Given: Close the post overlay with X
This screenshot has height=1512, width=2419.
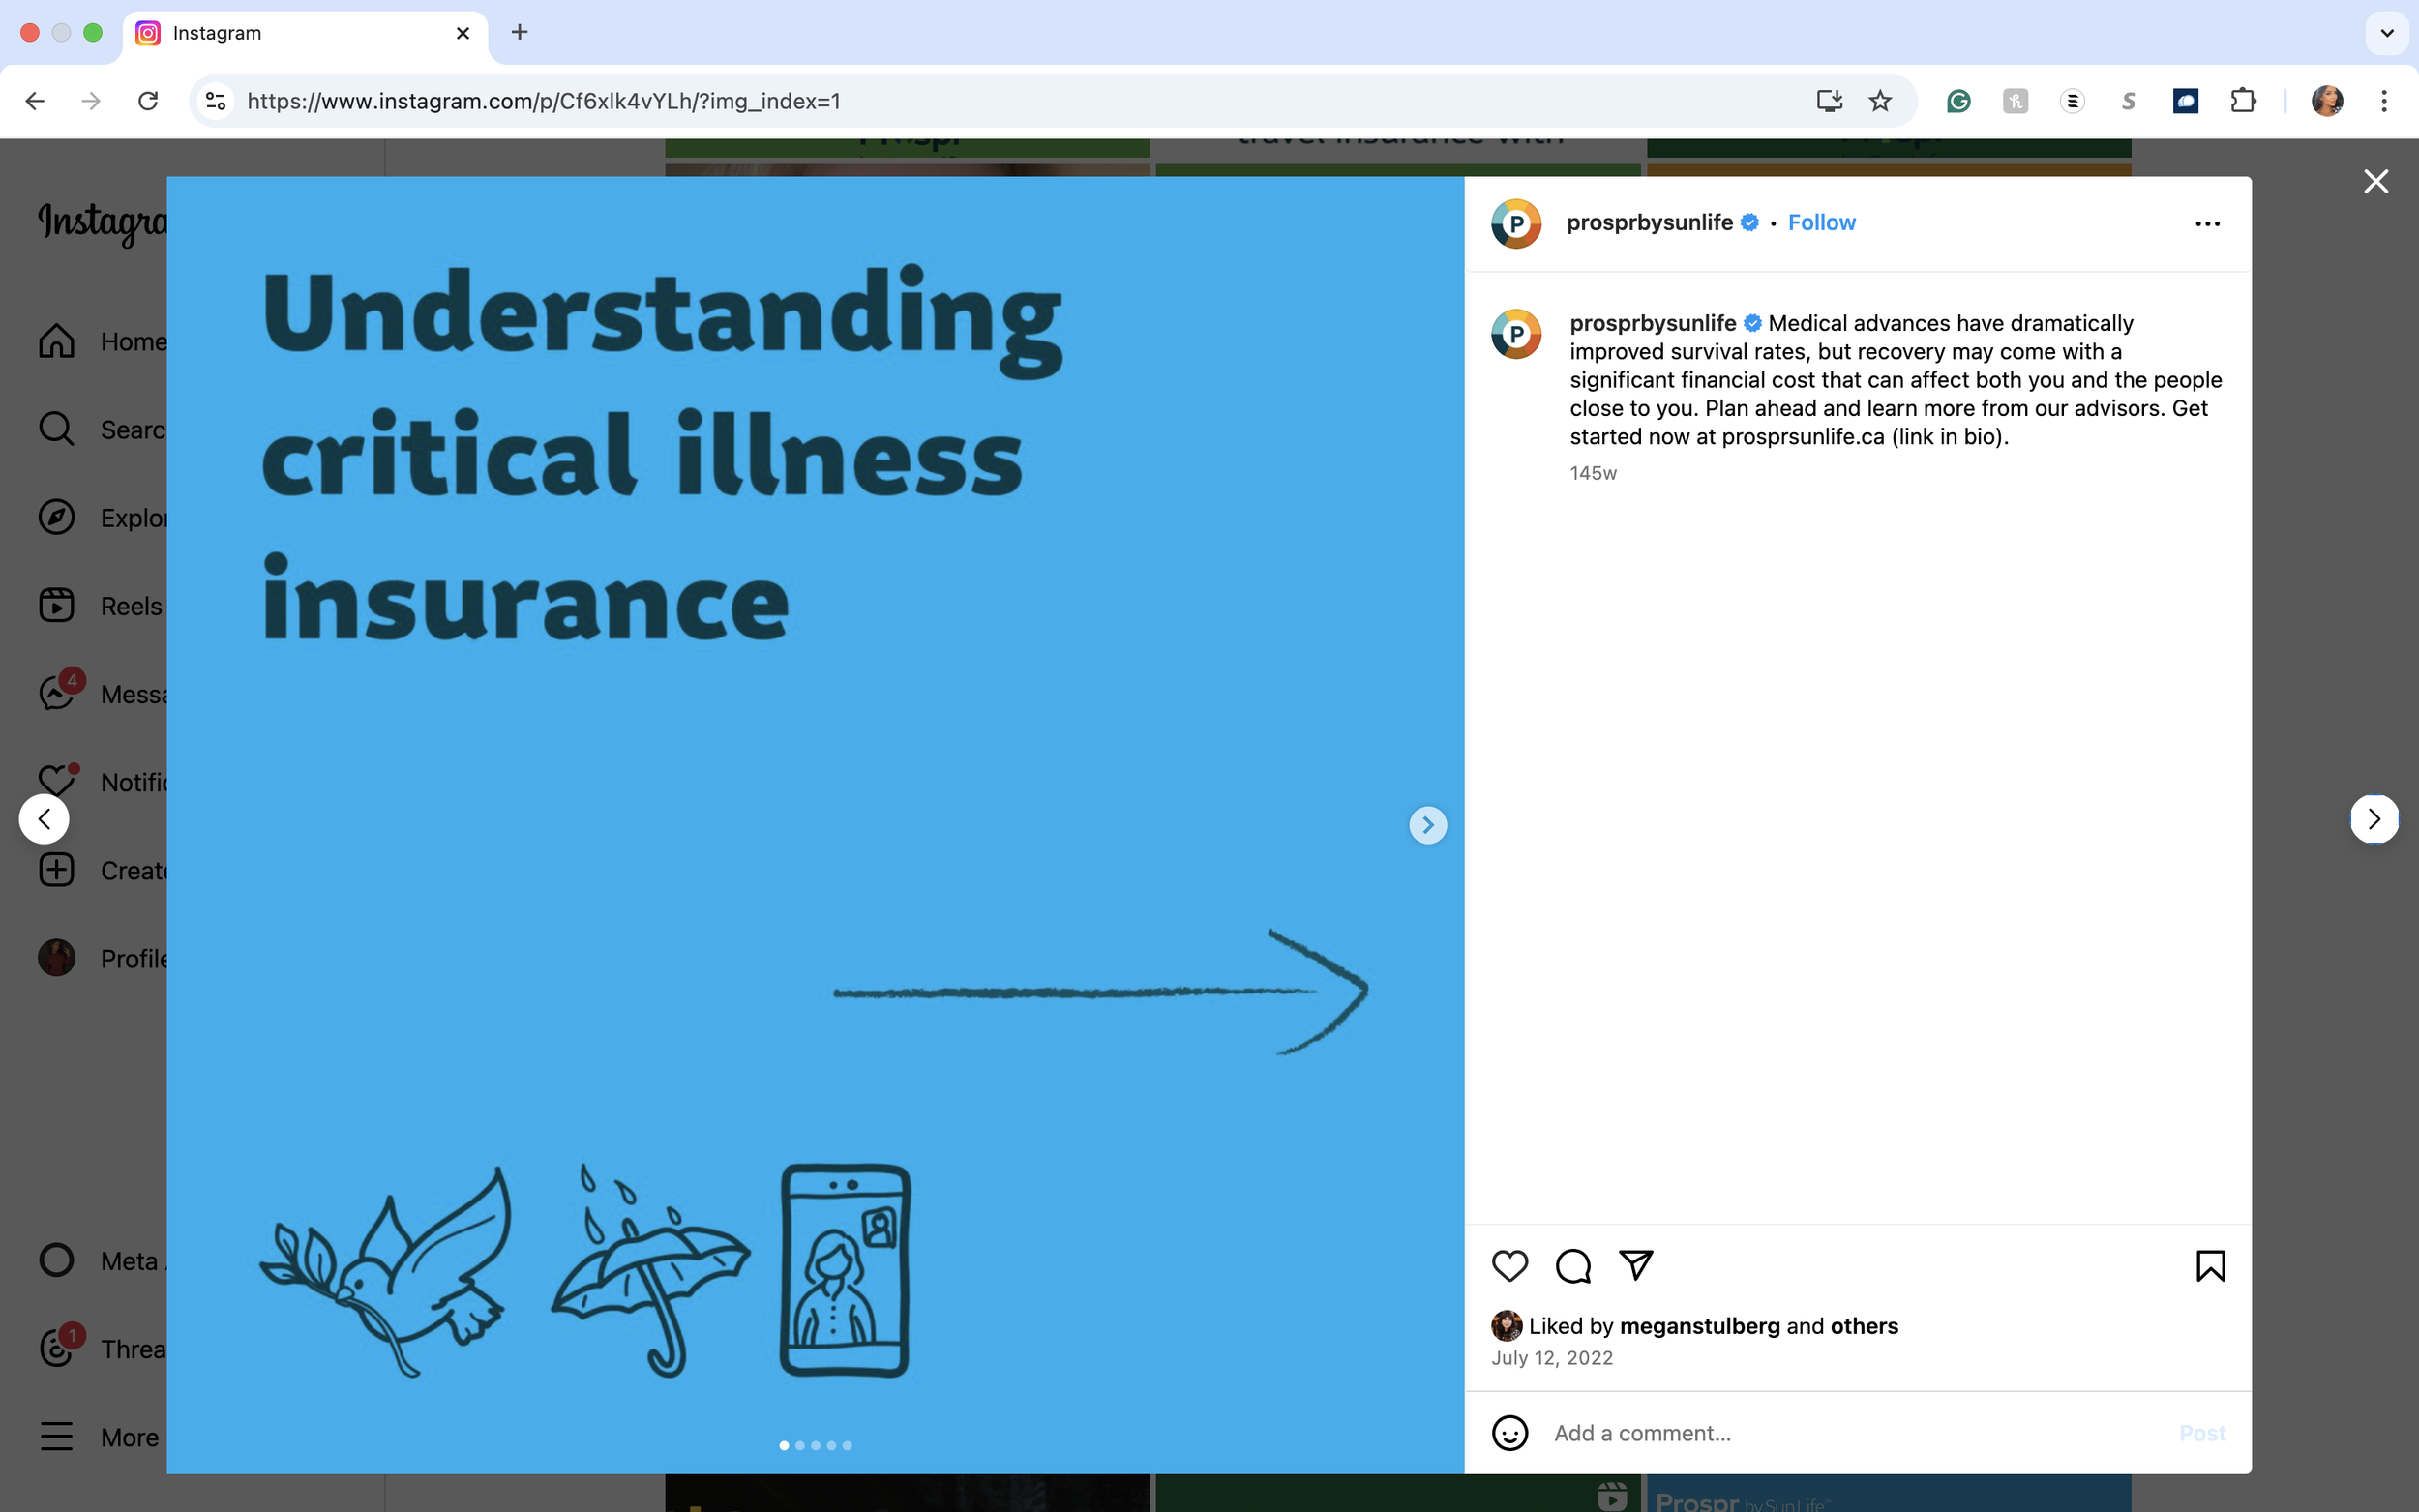Looking at the screenshot, I should click(x=2375, y=181).
